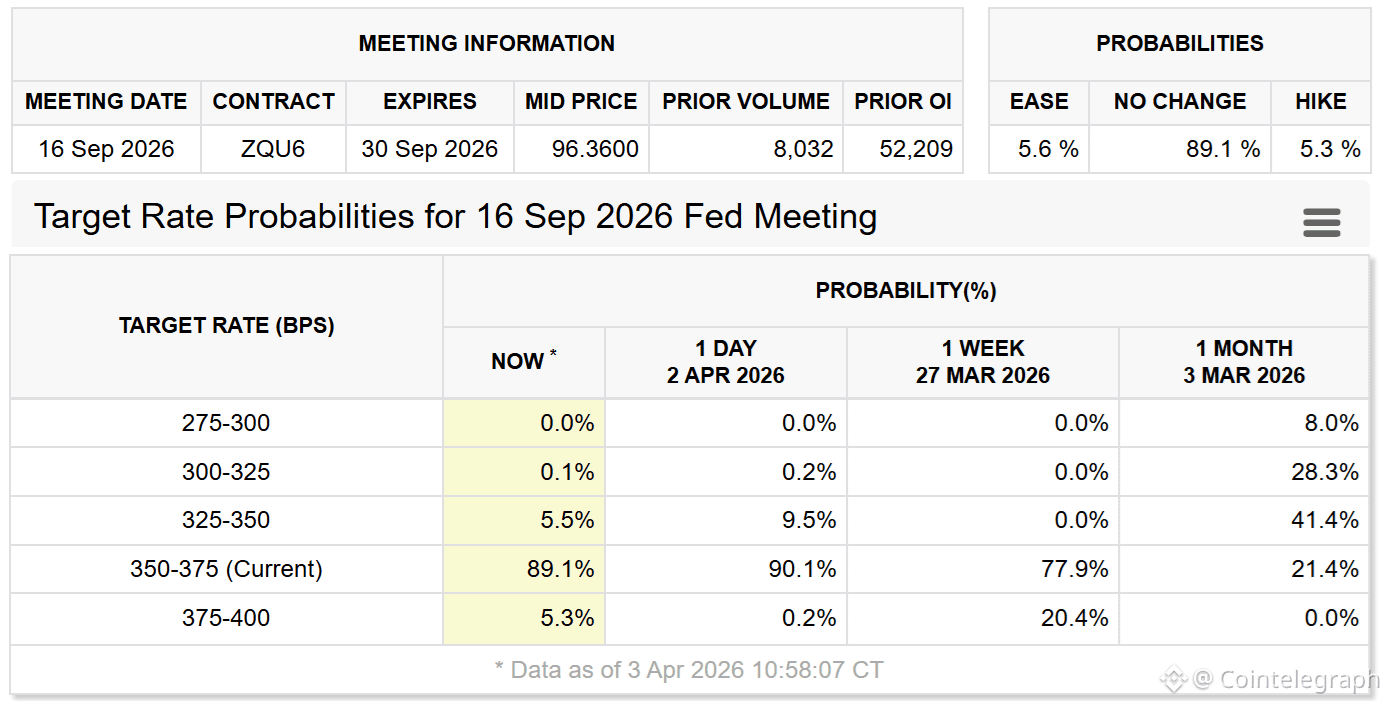Click the 375-400 target rate row label
Viewport: 1388px width, 704px height.
[x=226, y=618]
